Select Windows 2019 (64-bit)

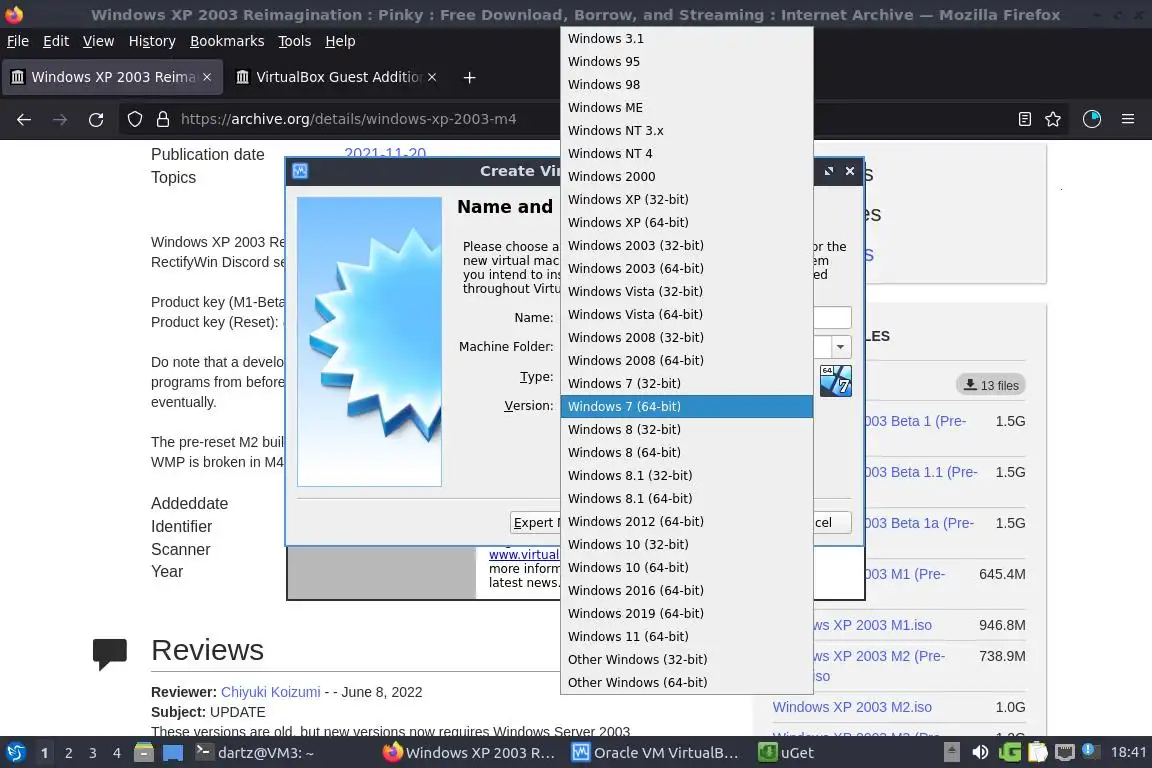[686, 614]
